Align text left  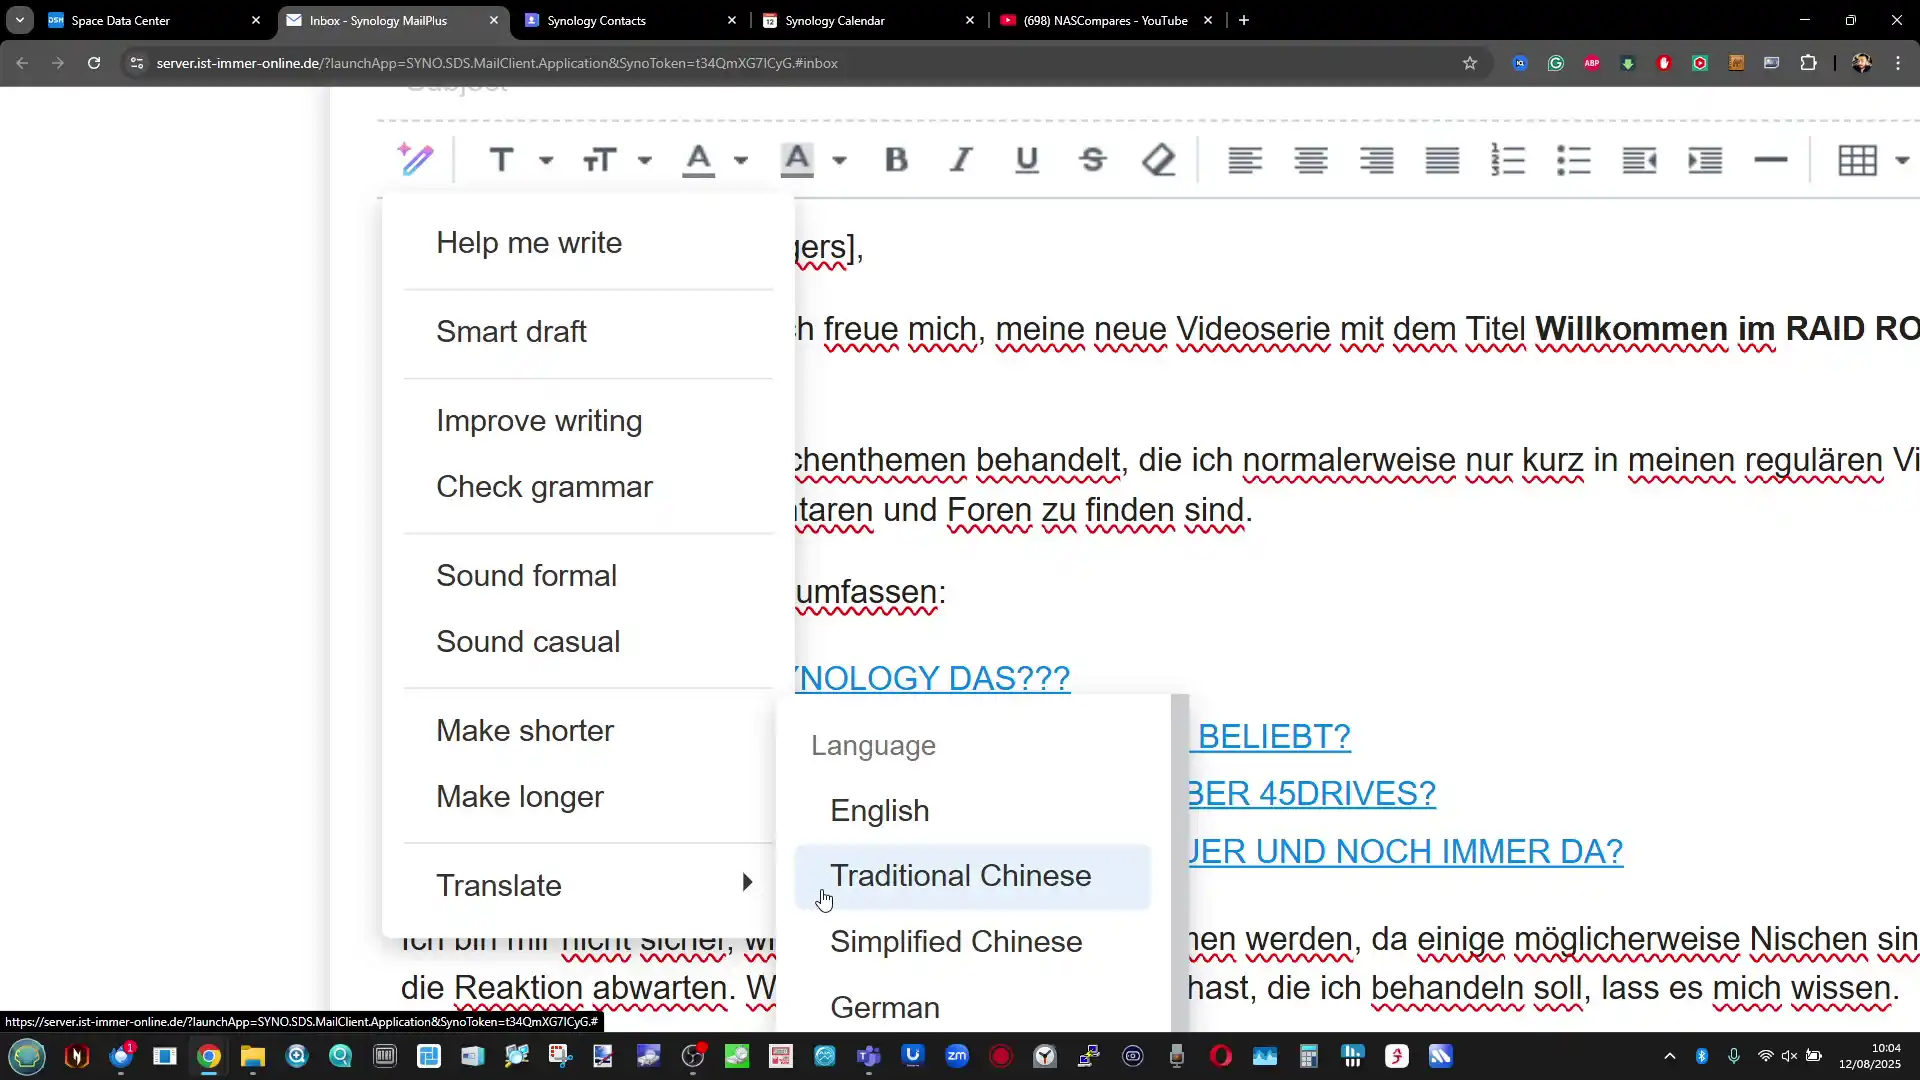1245,160
